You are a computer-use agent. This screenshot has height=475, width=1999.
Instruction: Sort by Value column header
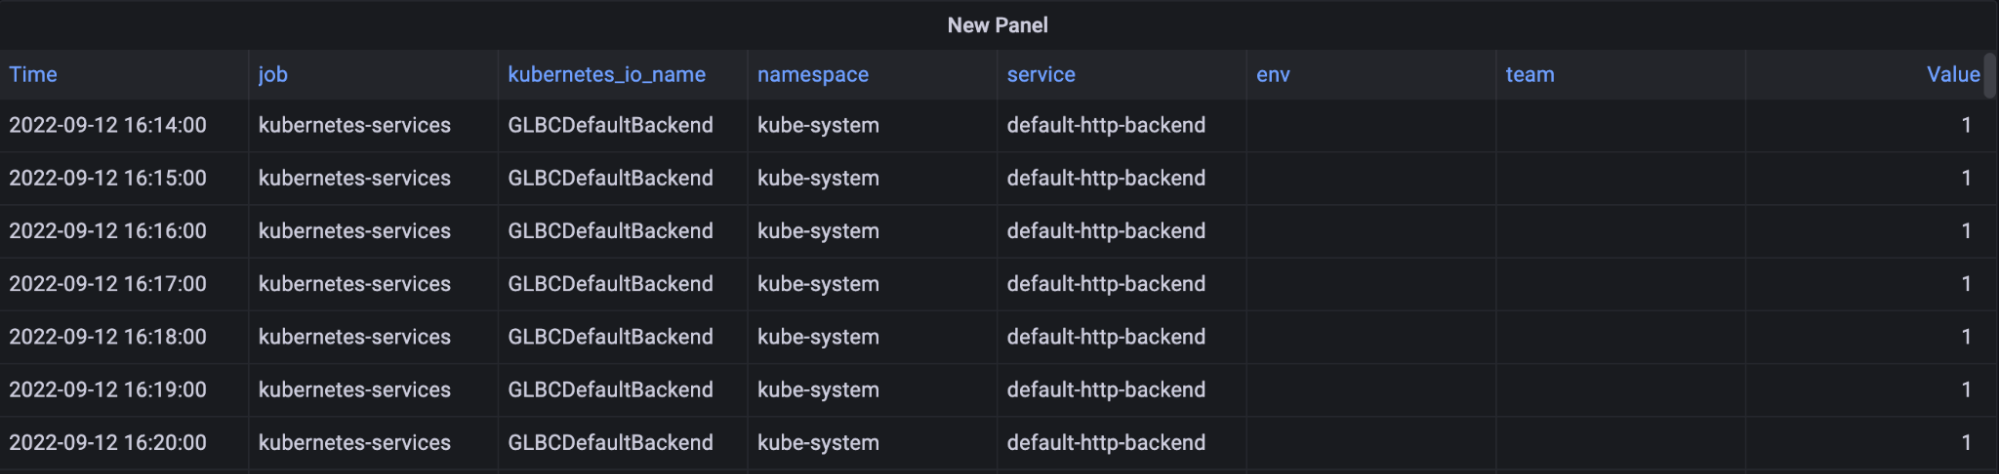click(1952, 74)
